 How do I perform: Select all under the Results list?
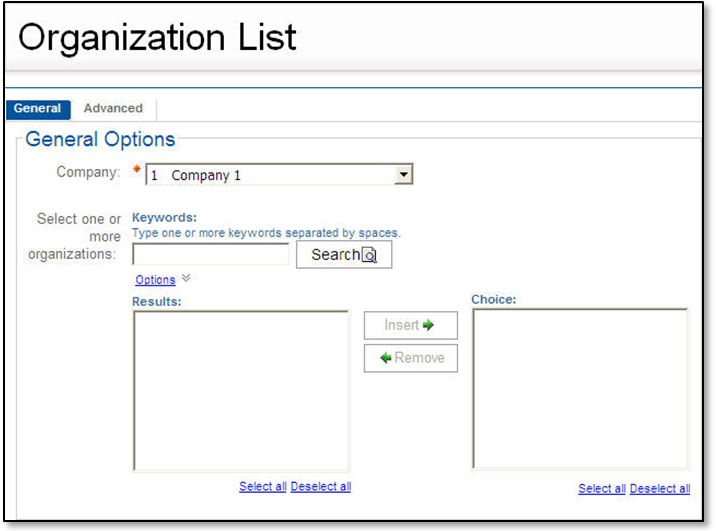tap(263, 487)
